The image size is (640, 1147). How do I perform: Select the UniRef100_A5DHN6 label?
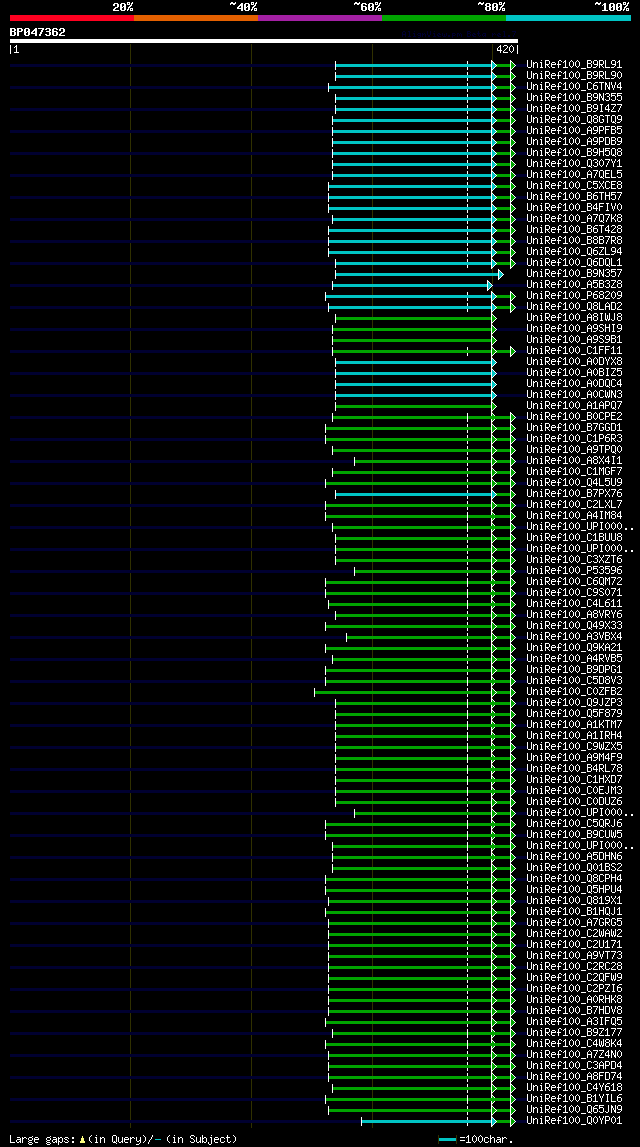574,857
